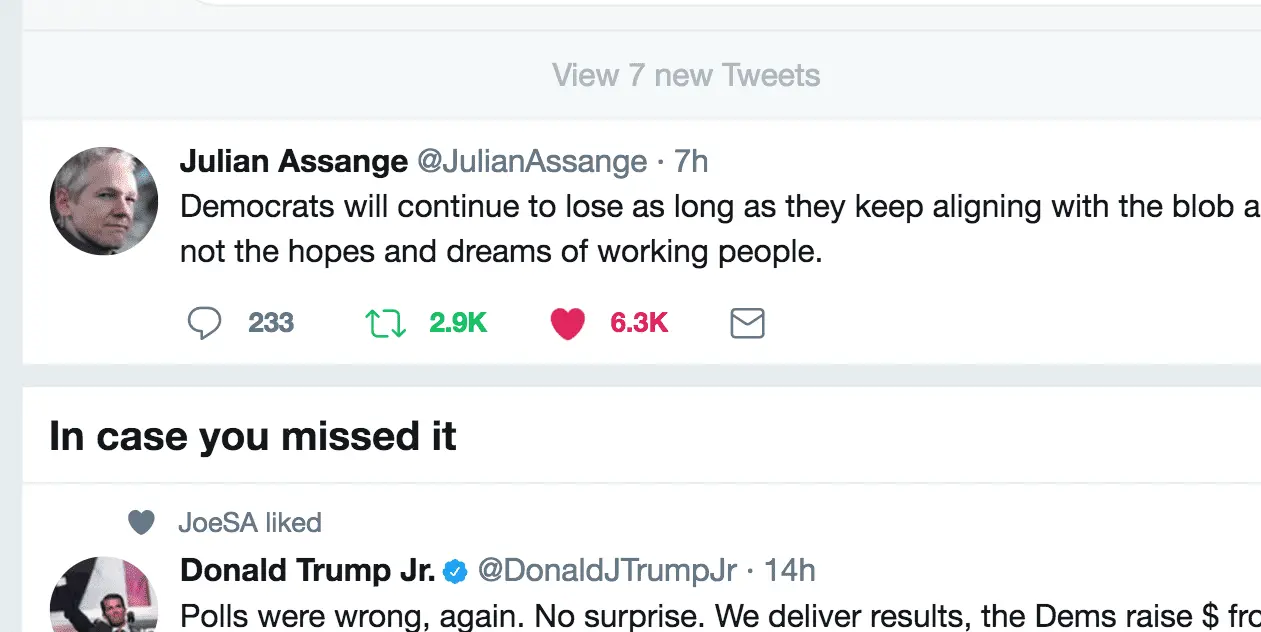Open the 7h timestamp permalink
This screenshot has height=632, width=1261.
(x=691, y=161)
